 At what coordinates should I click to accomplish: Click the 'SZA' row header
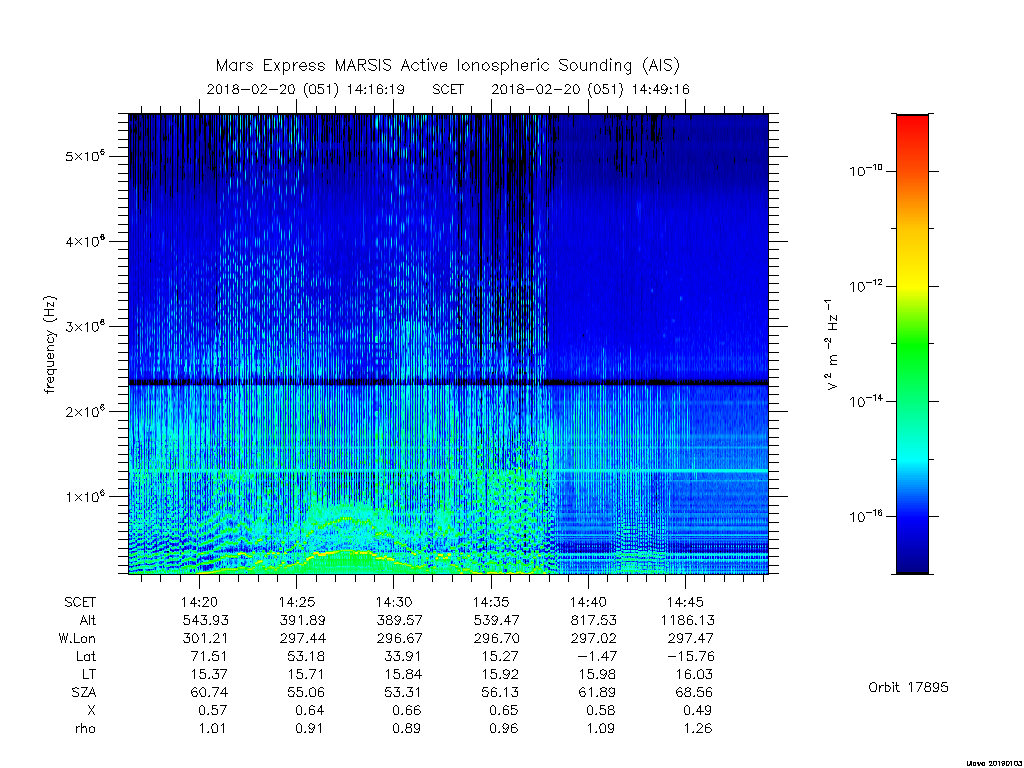click(84, 692)
